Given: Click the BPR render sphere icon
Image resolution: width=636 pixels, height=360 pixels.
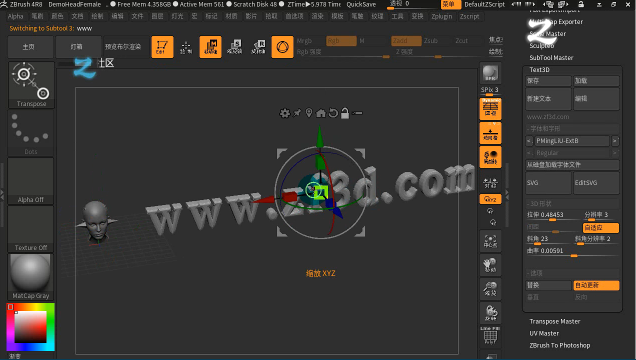Looking at the screenshot, I should coord(490,73).
